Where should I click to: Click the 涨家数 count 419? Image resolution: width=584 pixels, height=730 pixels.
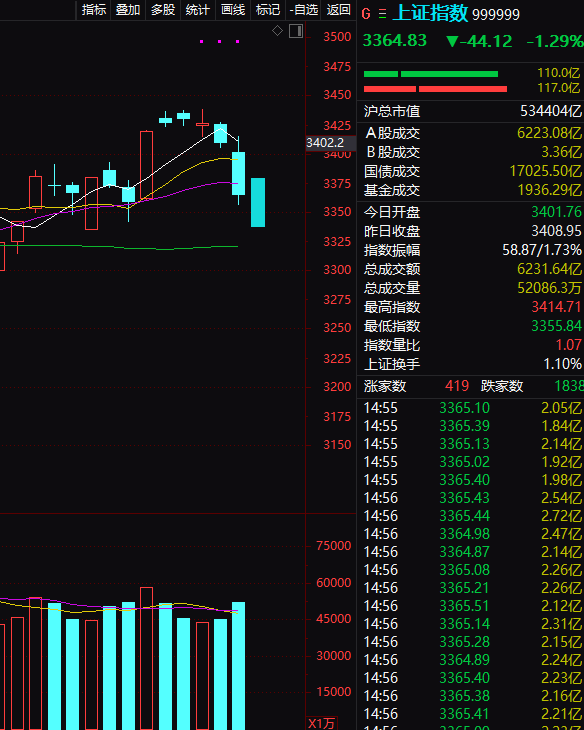[x=457, y=386]
